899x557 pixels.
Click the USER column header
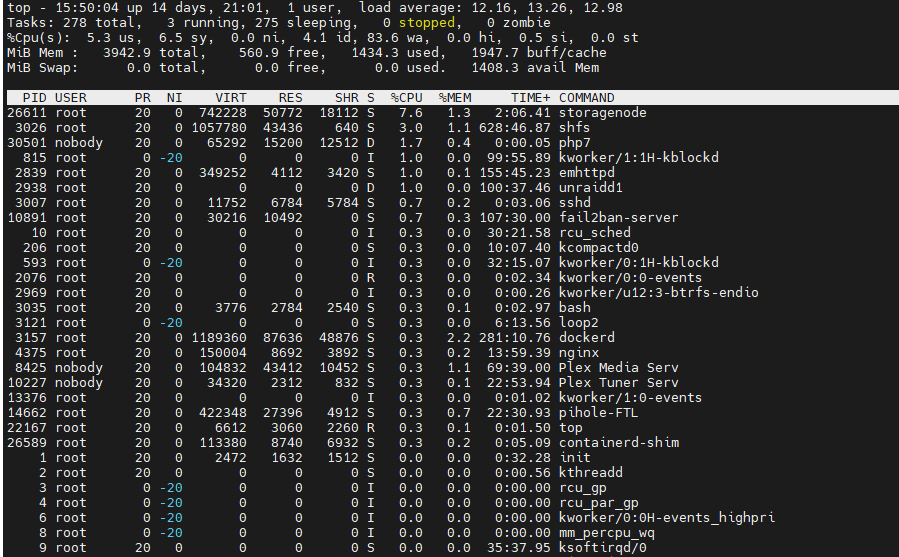click(71, 98)
